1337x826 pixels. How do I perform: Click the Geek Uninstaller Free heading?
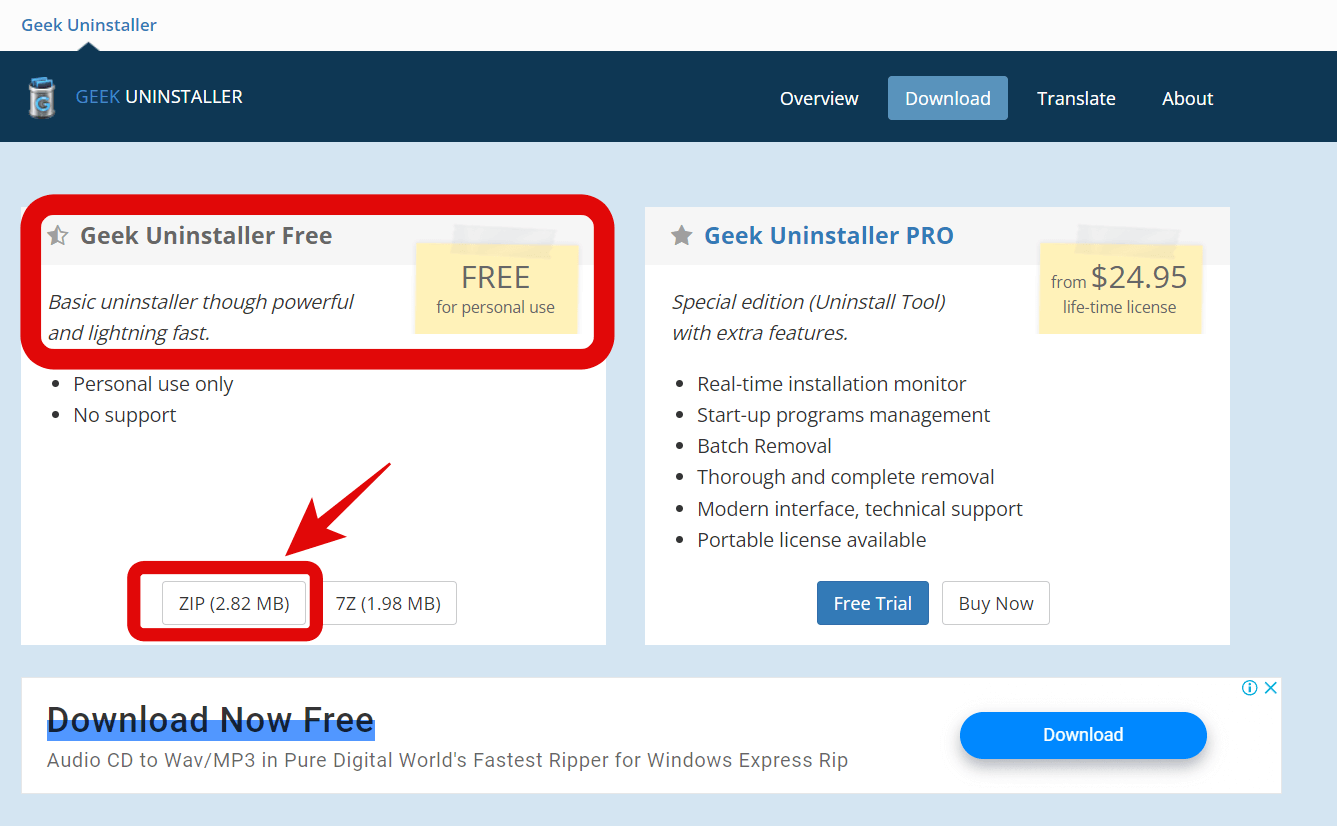click(x=206, y=236)
